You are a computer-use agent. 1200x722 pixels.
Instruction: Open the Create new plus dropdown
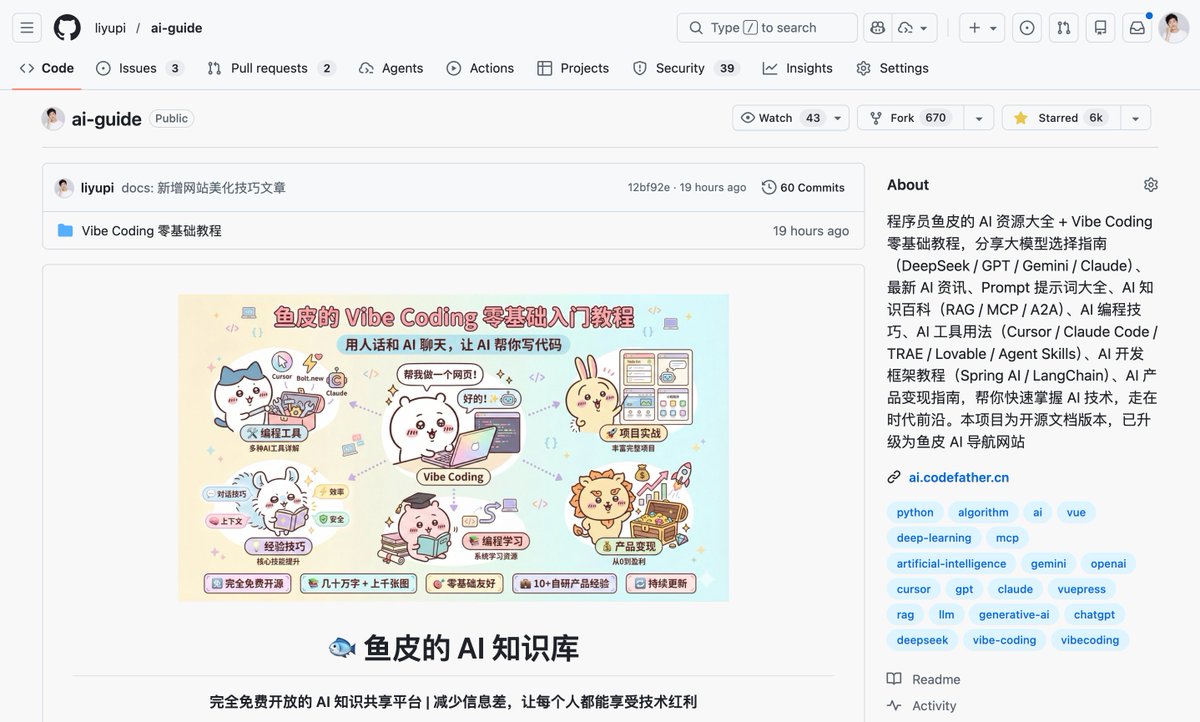983,28
